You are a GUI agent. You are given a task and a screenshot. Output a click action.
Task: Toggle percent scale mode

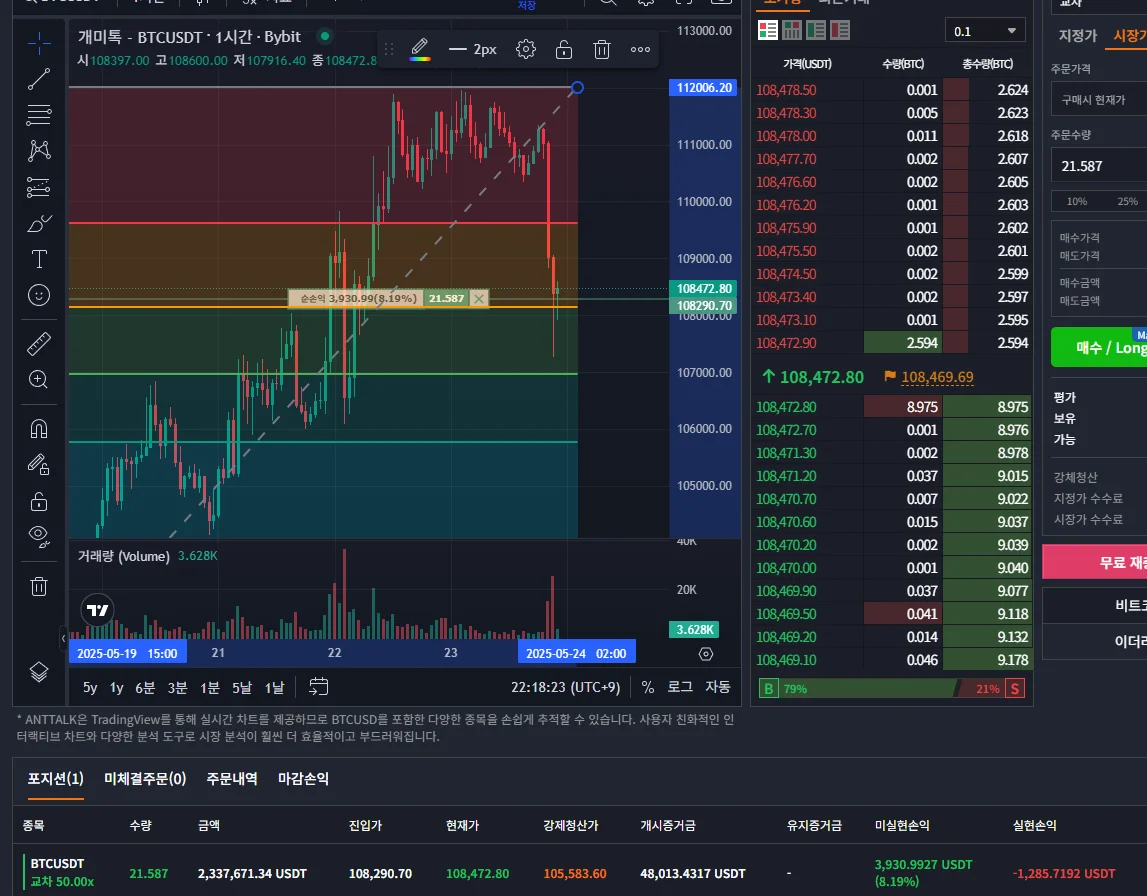[647, 688]
